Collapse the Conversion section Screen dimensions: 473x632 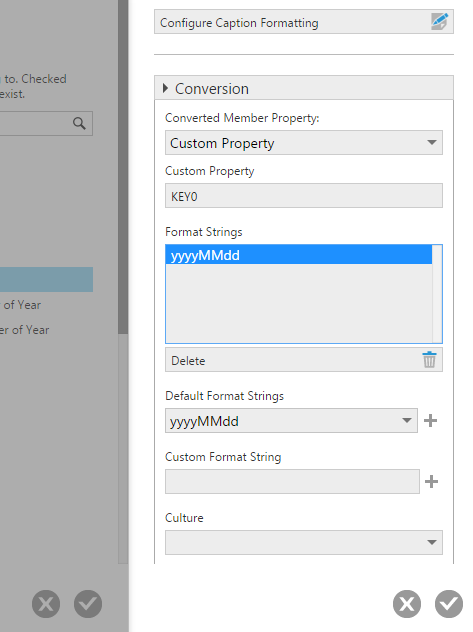click(x=165, y=88)
